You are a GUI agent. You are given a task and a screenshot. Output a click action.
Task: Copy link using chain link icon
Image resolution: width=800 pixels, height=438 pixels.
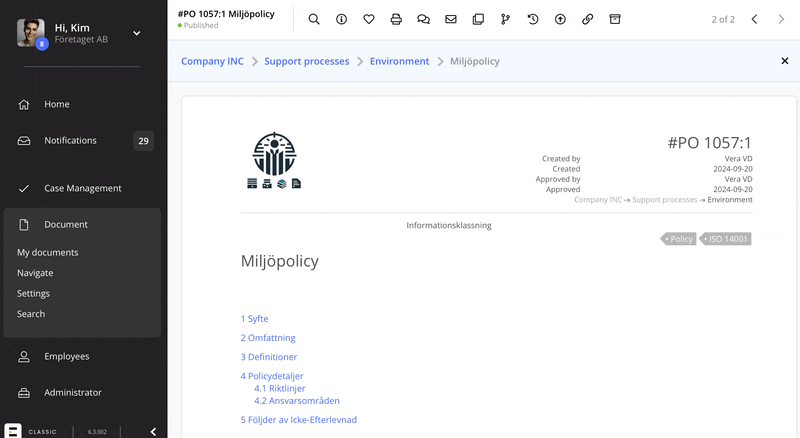[x=587, y=19]
